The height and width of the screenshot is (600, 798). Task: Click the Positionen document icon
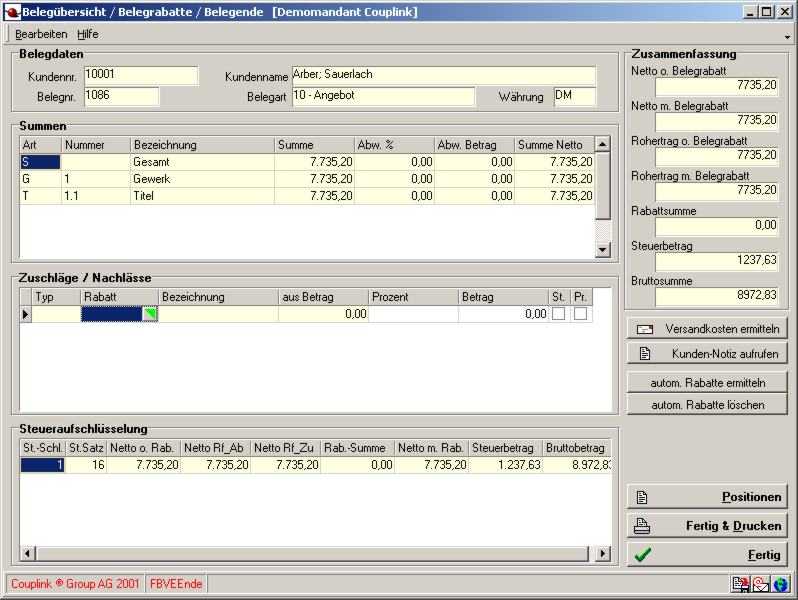coord(643,497)
